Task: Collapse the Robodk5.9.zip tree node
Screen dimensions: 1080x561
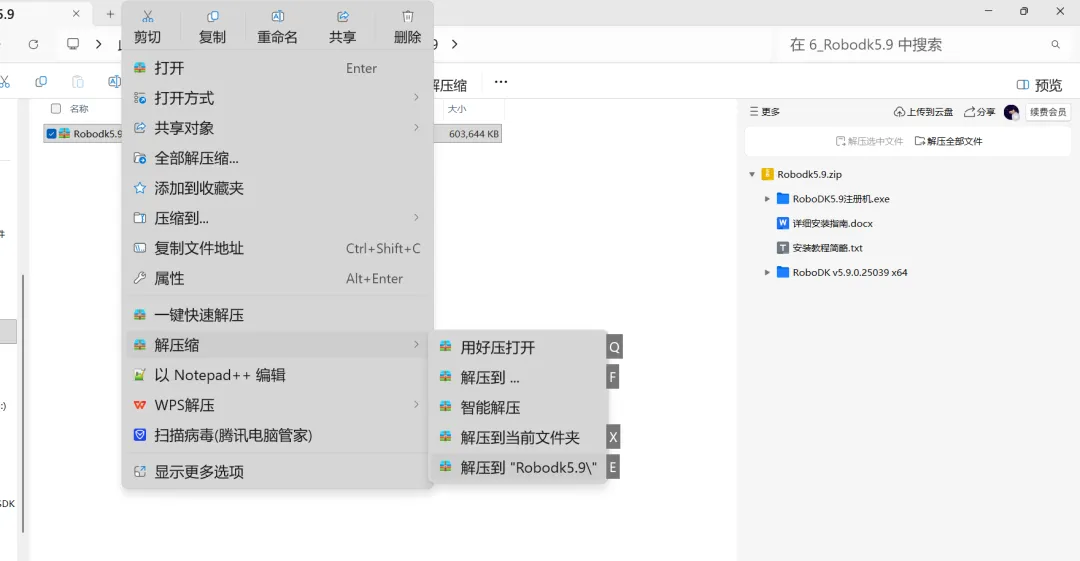Action: point(752,174)
